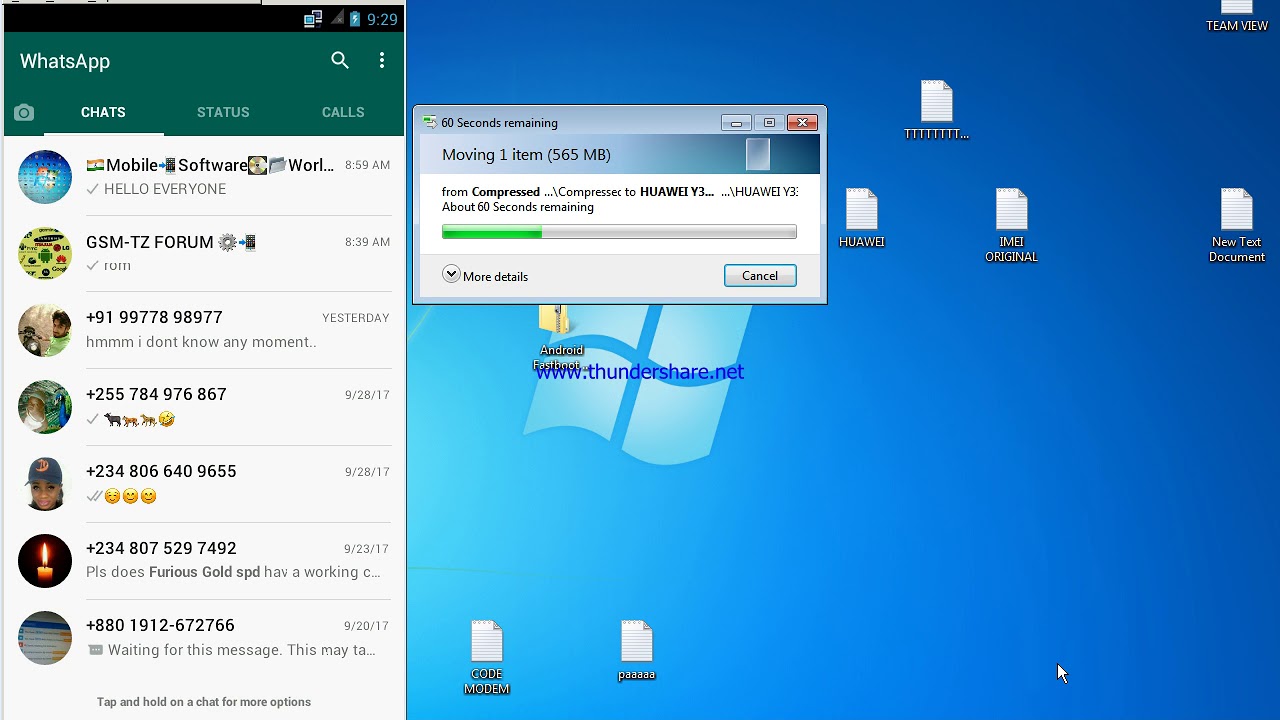Image resolution: width=1280 pixels, height=720 pixels.
Task: Open chat with HELLO EVERYONE message
Action: pos(204,177)
